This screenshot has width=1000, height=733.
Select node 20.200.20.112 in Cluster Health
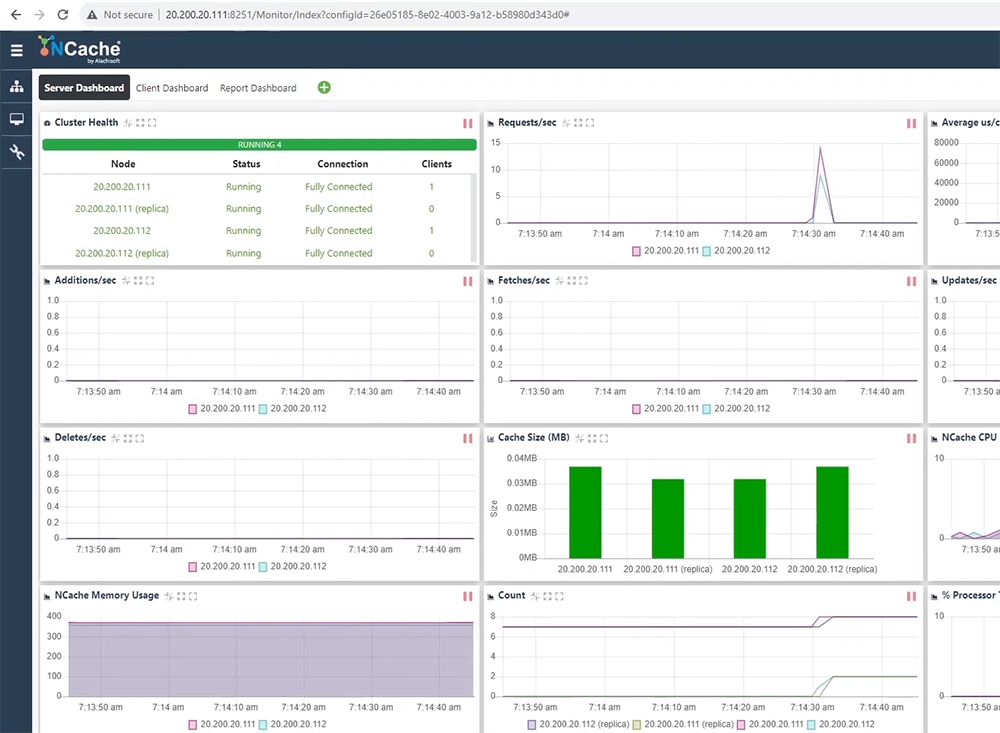[122, 230]
